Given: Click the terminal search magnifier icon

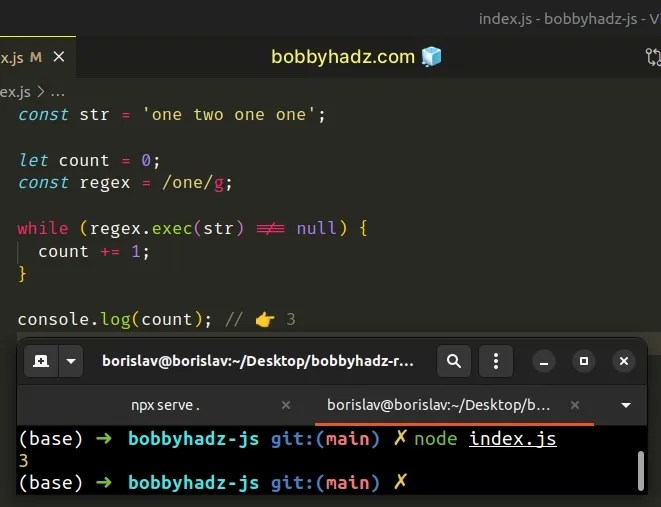Looking at the screenshot, I should point(454,361).
